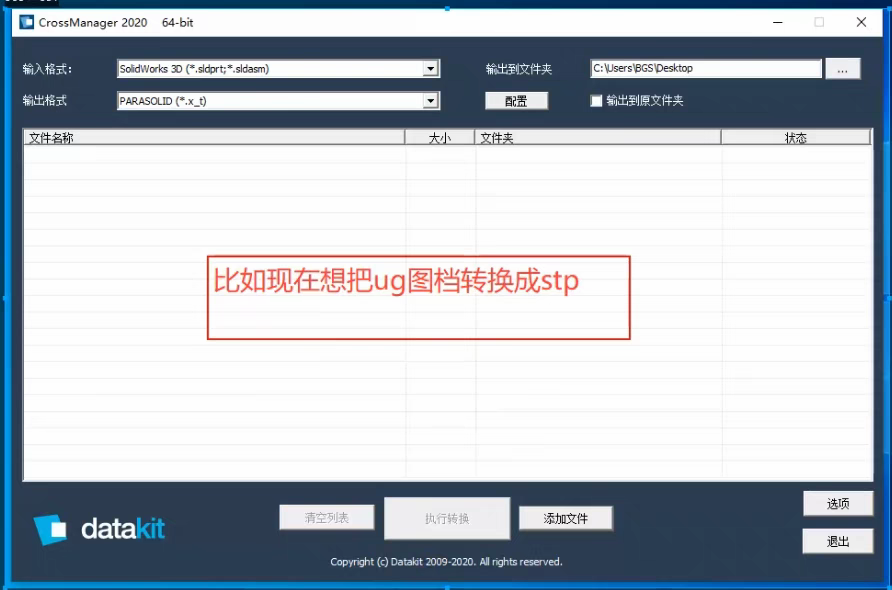Open the 输出格式 dropdown arrow
Screen dimensions: 892x590
pos(431,101)
